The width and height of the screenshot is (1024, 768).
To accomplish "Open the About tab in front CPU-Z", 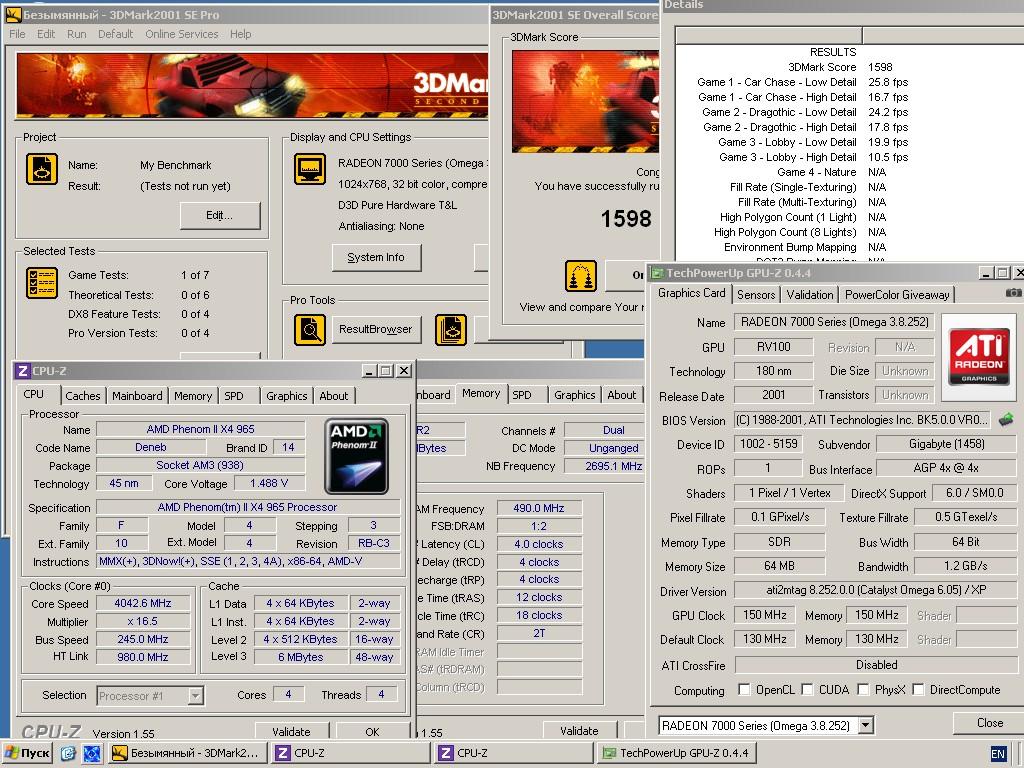I will click(x=334, y=396).
